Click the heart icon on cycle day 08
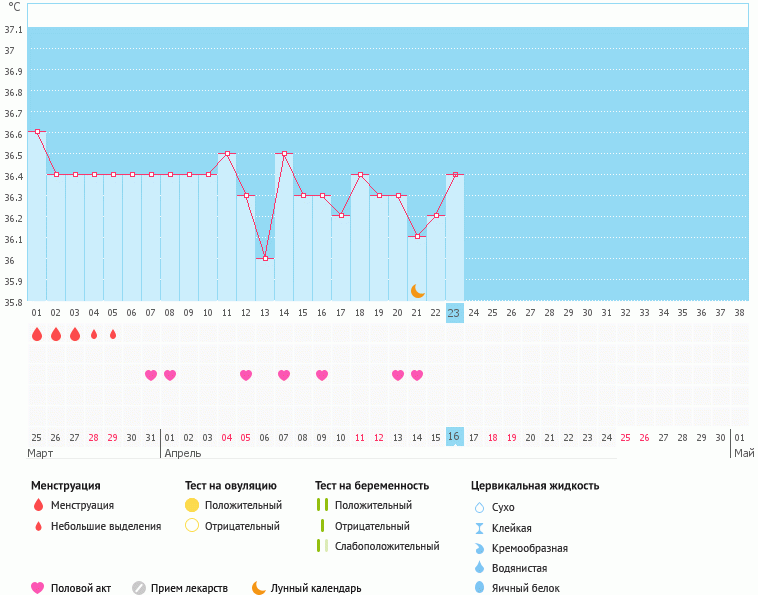Image resolution: width=758 pixels, height=595 pixels. click(x=170, y=375)
